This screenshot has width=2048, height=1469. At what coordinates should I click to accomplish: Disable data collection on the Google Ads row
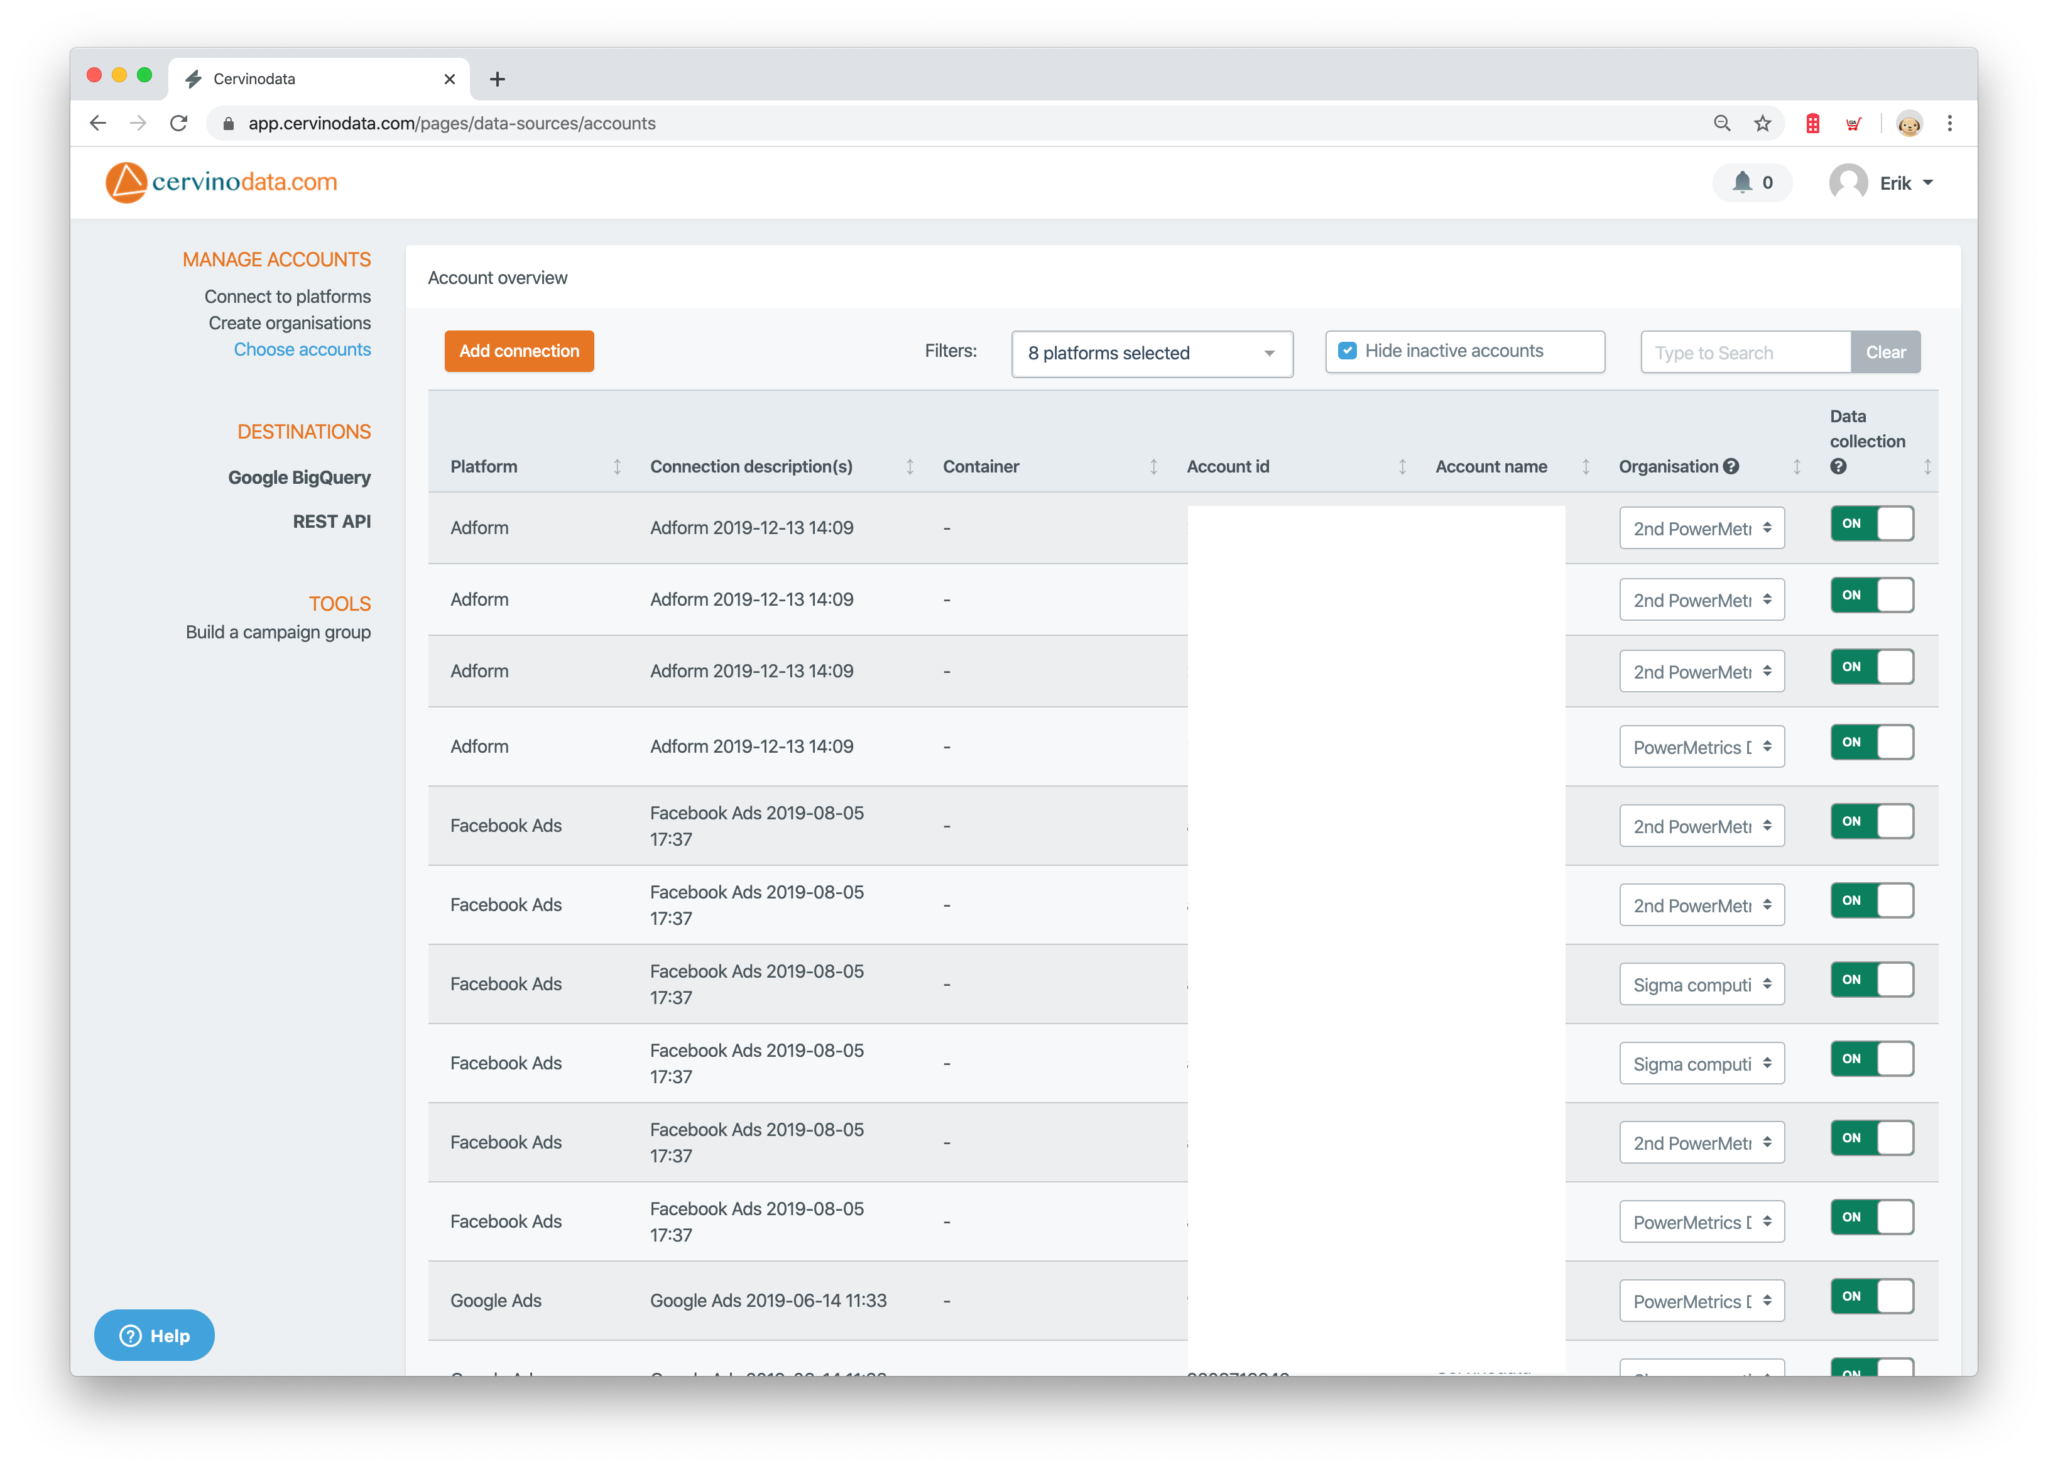(1871, 1296)
